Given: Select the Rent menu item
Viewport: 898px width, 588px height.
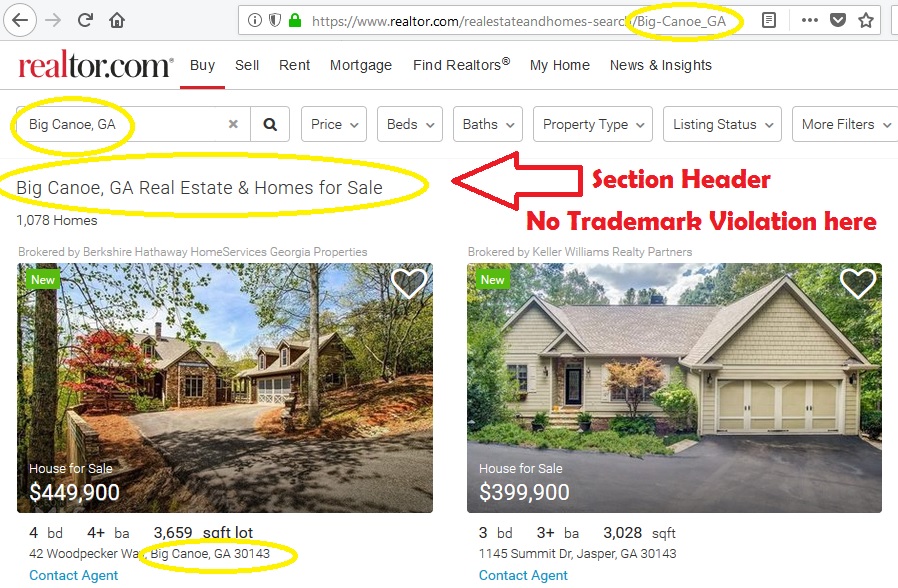Looking at the screenshot, I should (x=294, y=65).
